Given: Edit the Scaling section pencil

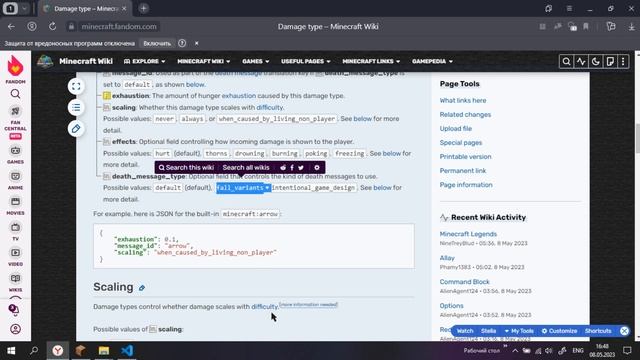Looking at the screenshot, I should click(x=142, y=288).
